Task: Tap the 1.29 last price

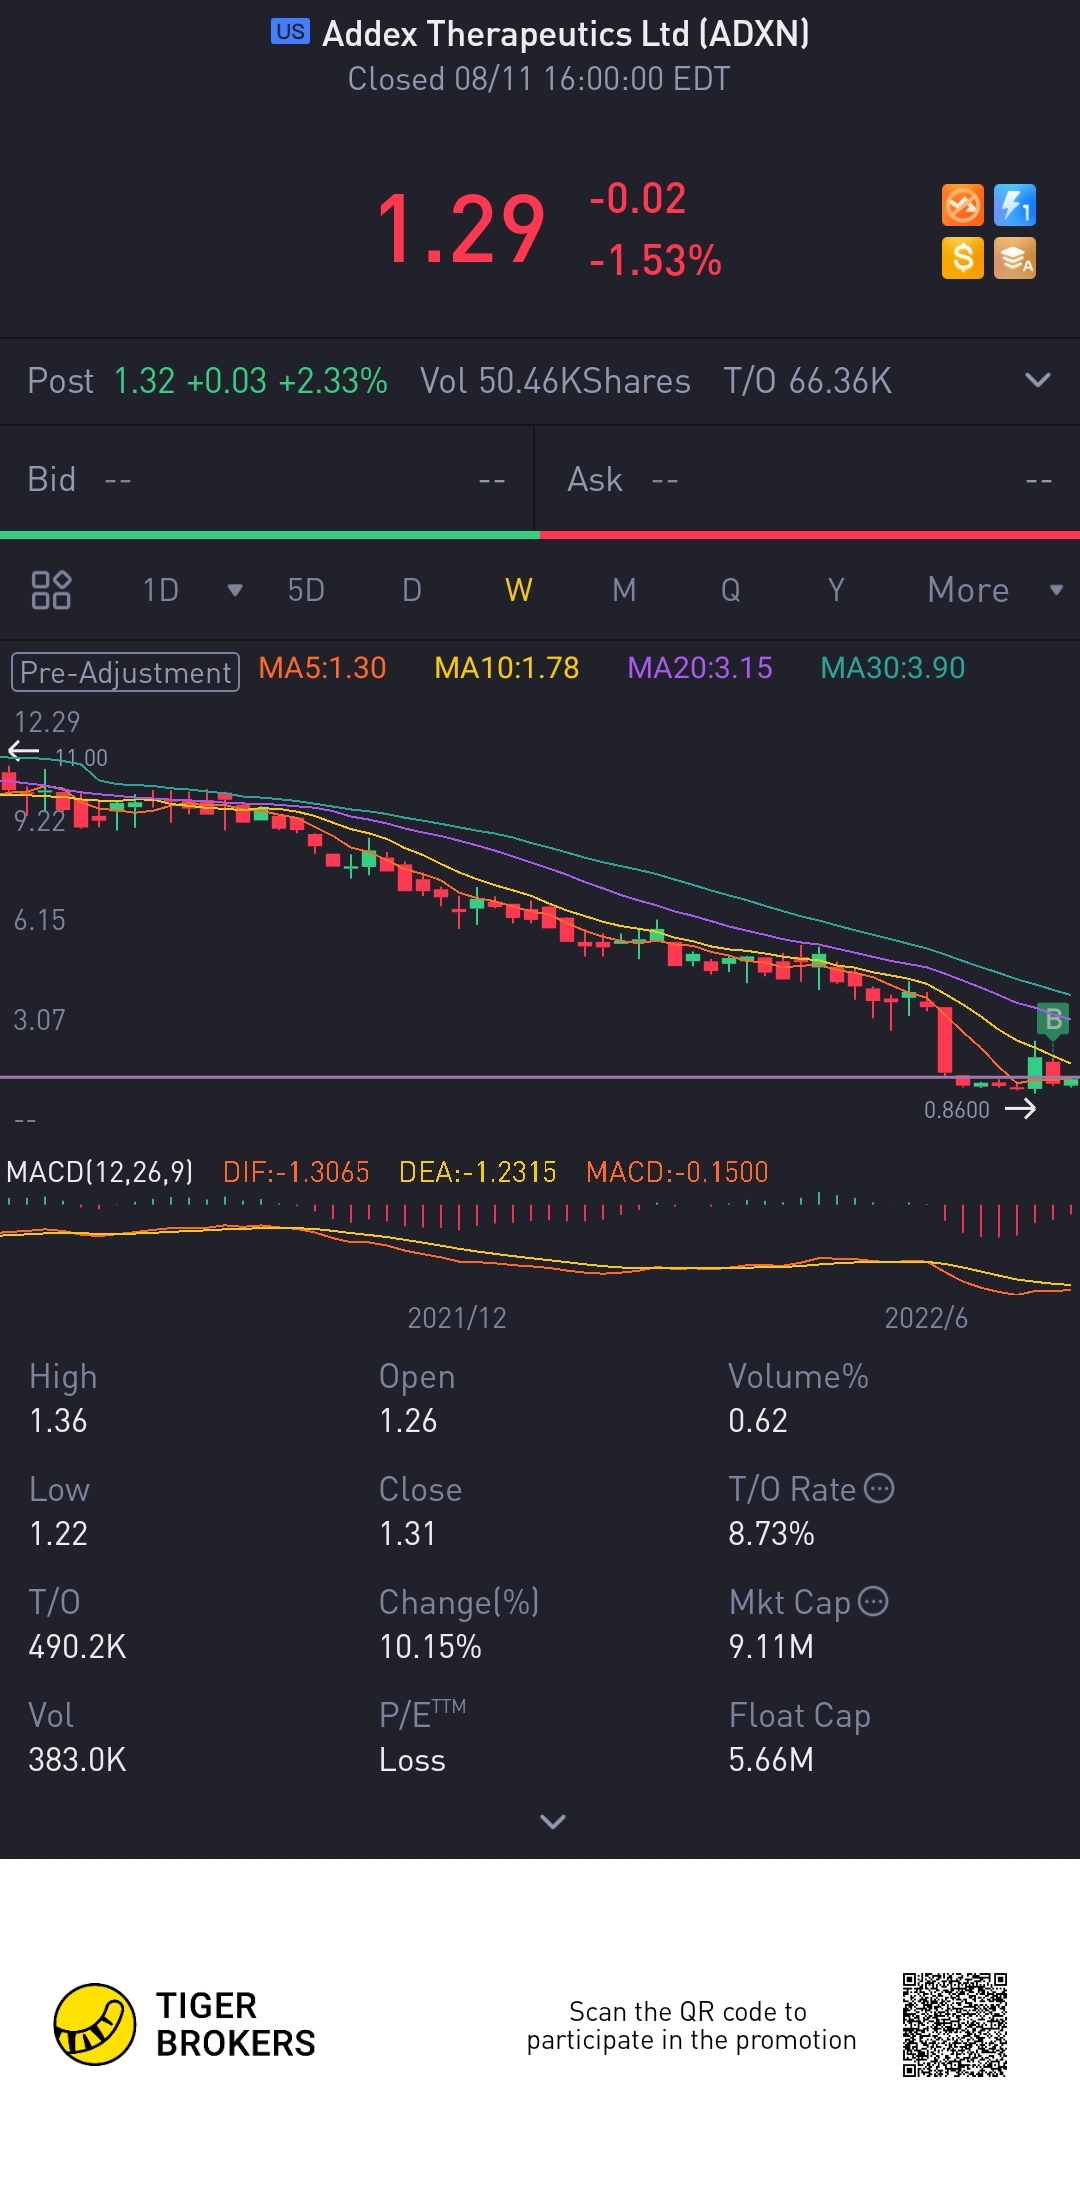Action: tap(461, 230)
